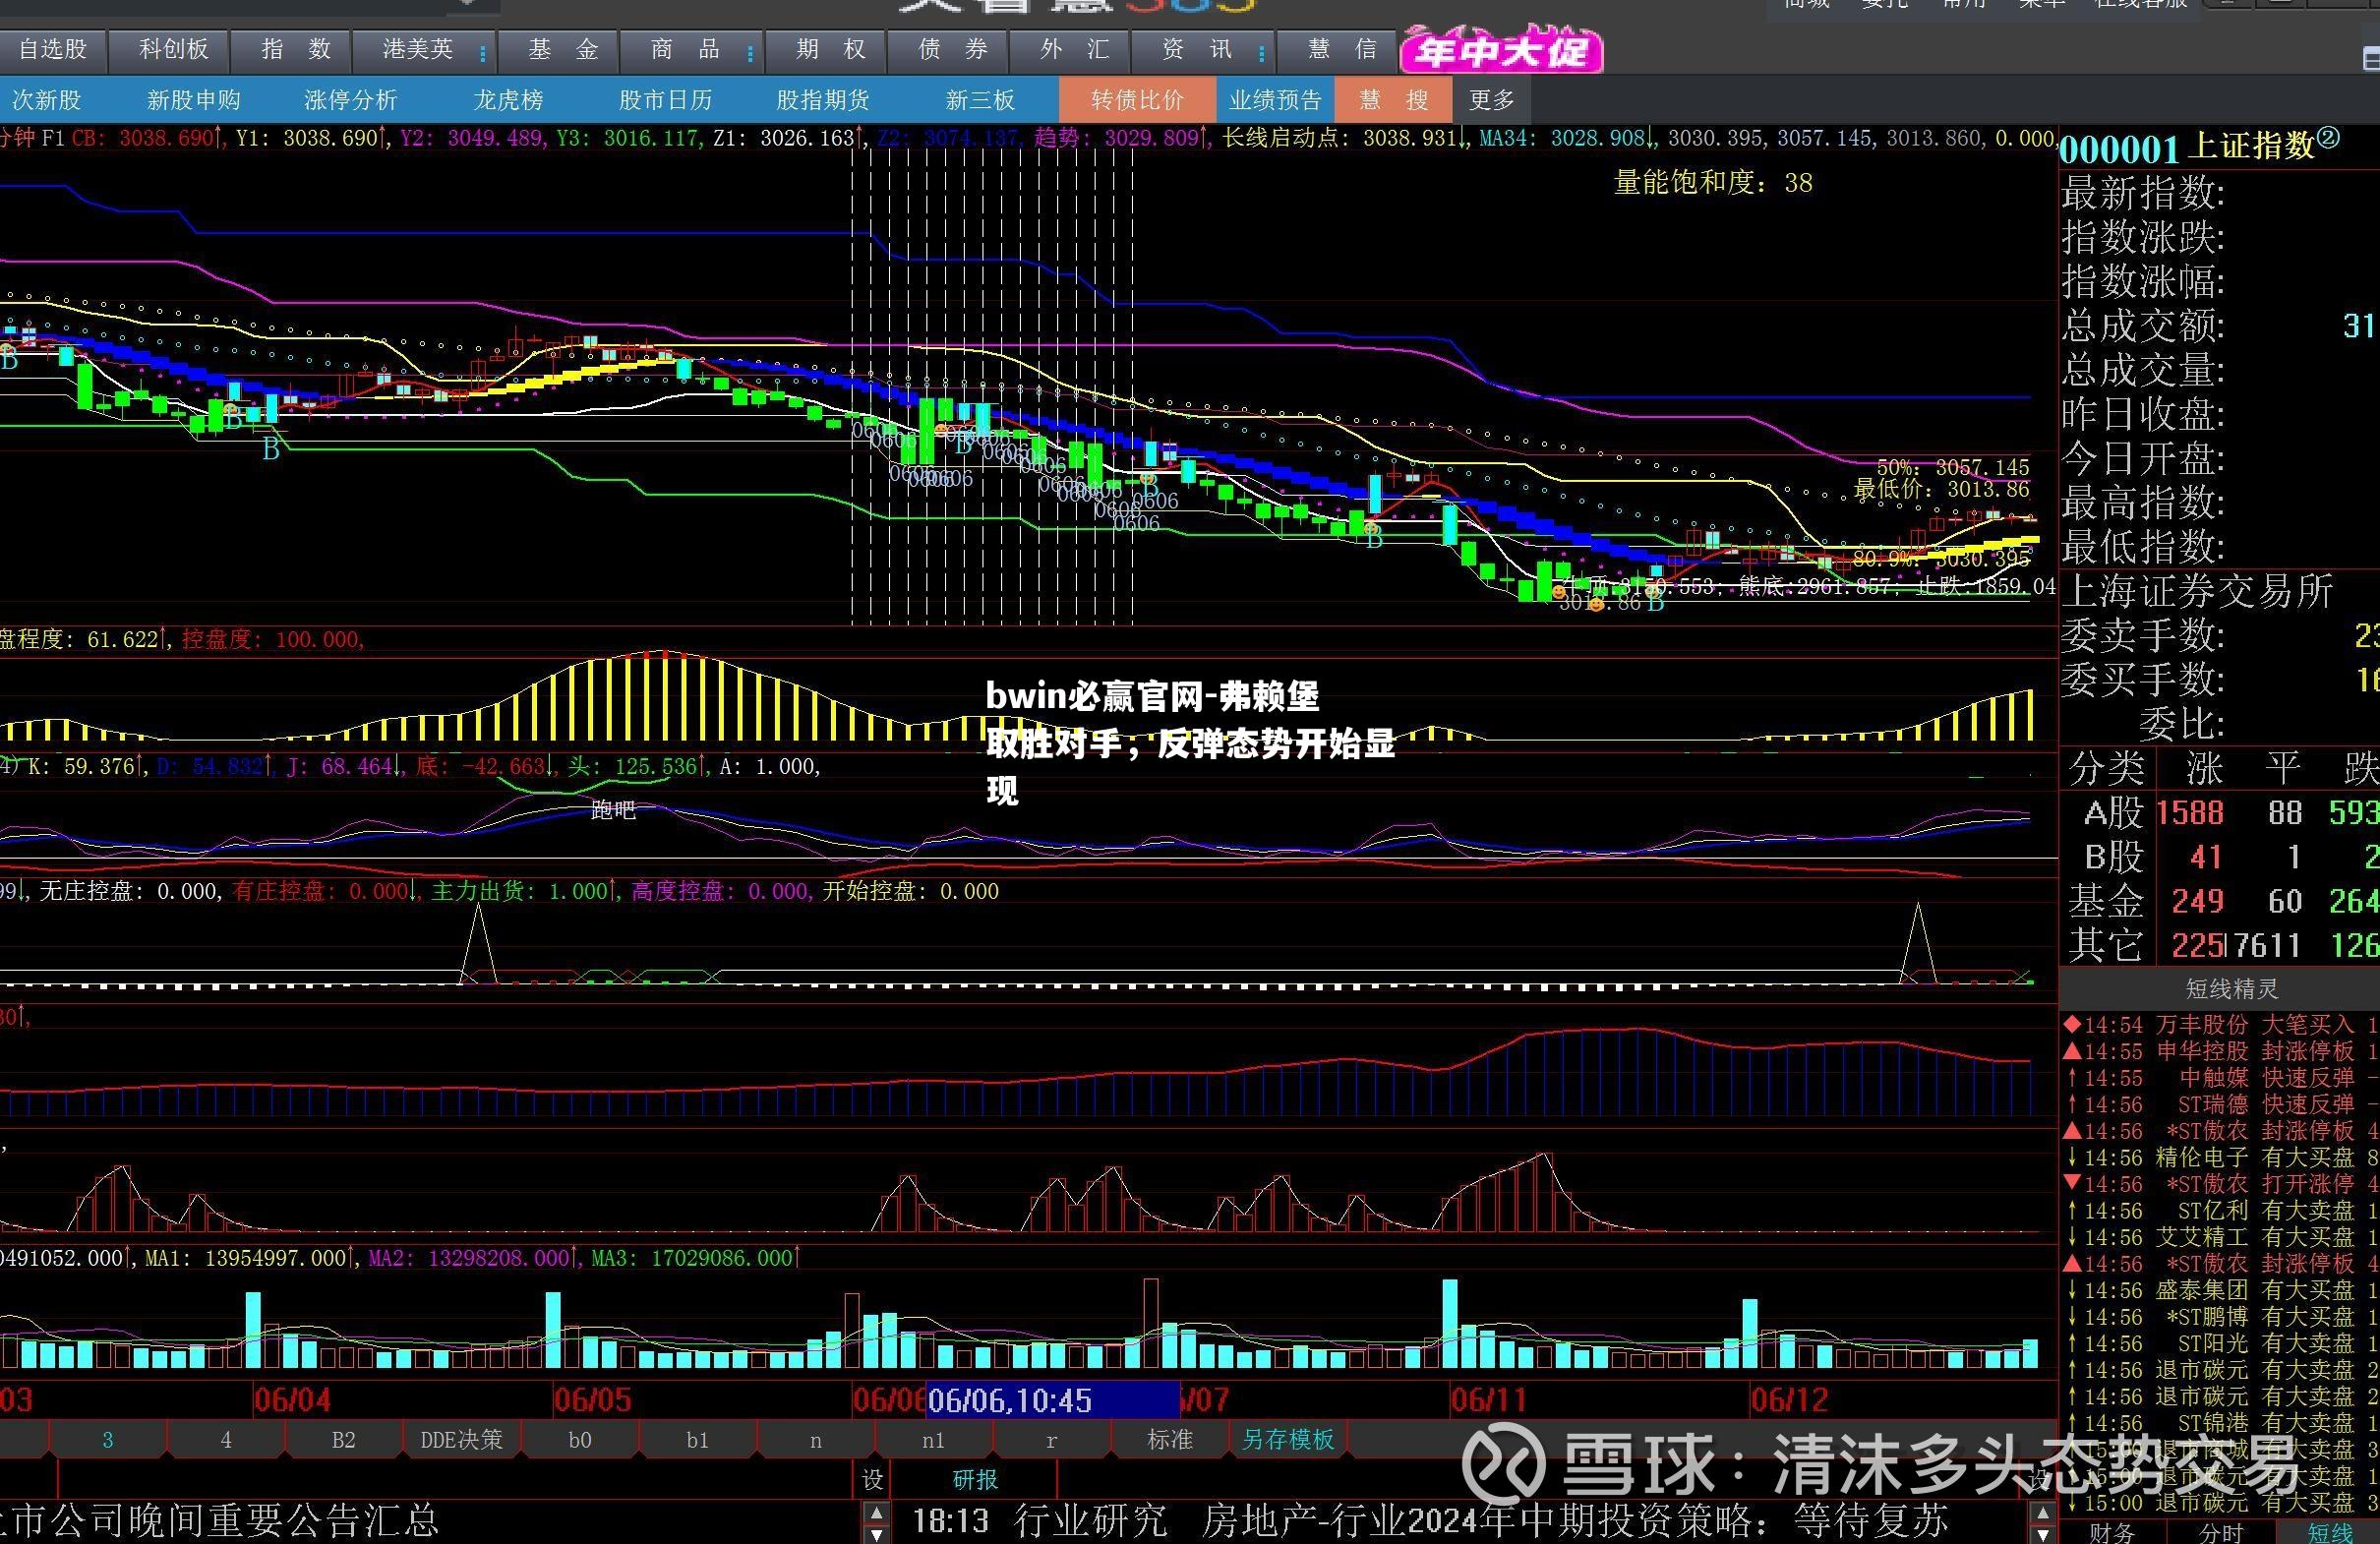Open the 新股申购 page
This screenshot has width=2380, height=1544.
(193, 100)
